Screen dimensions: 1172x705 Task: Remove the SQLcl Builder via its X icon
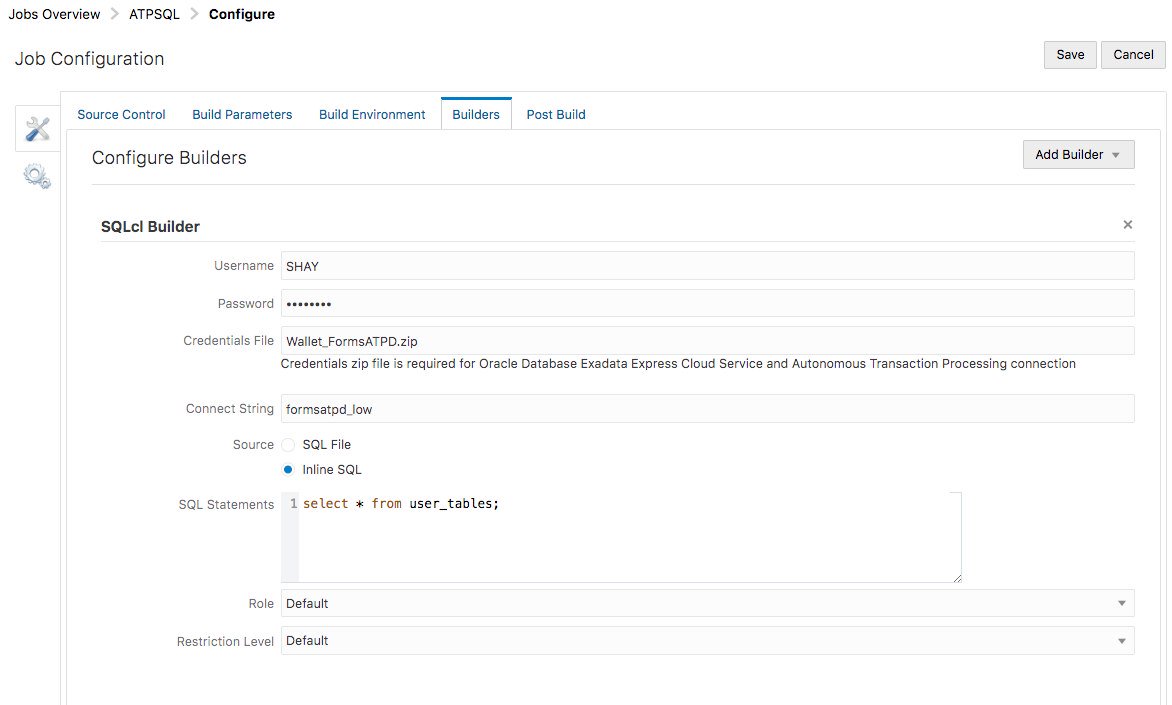[x=1127, y=224]
